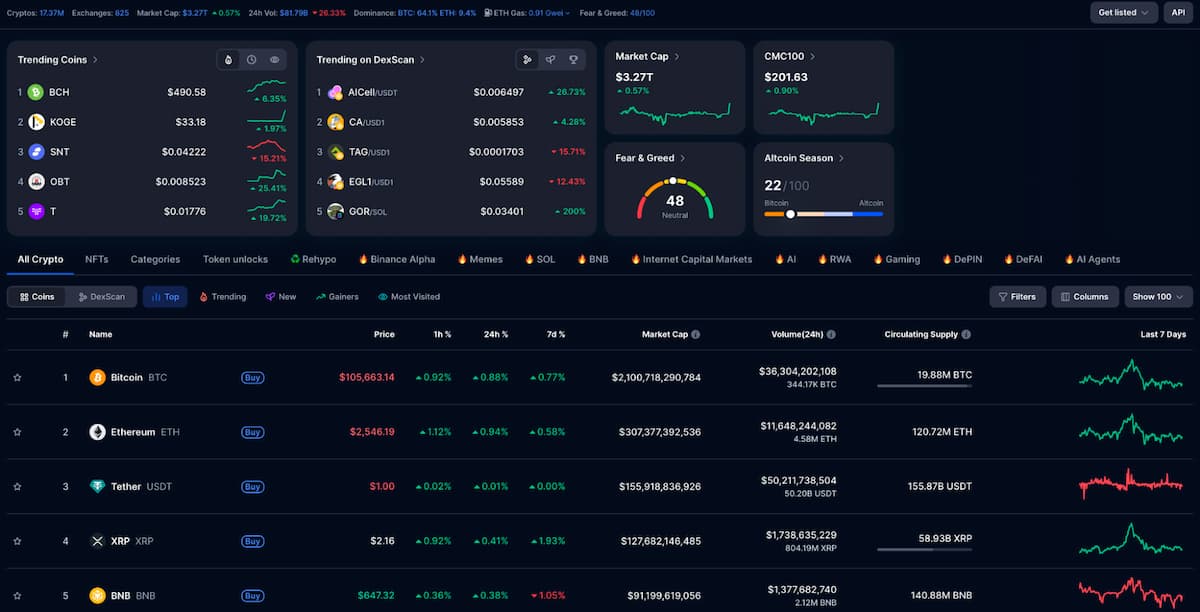Click the Volume(24h) column info icon
Image resolution: width=1200 pixels, height=612 pixels.
(x=831, y=335)
